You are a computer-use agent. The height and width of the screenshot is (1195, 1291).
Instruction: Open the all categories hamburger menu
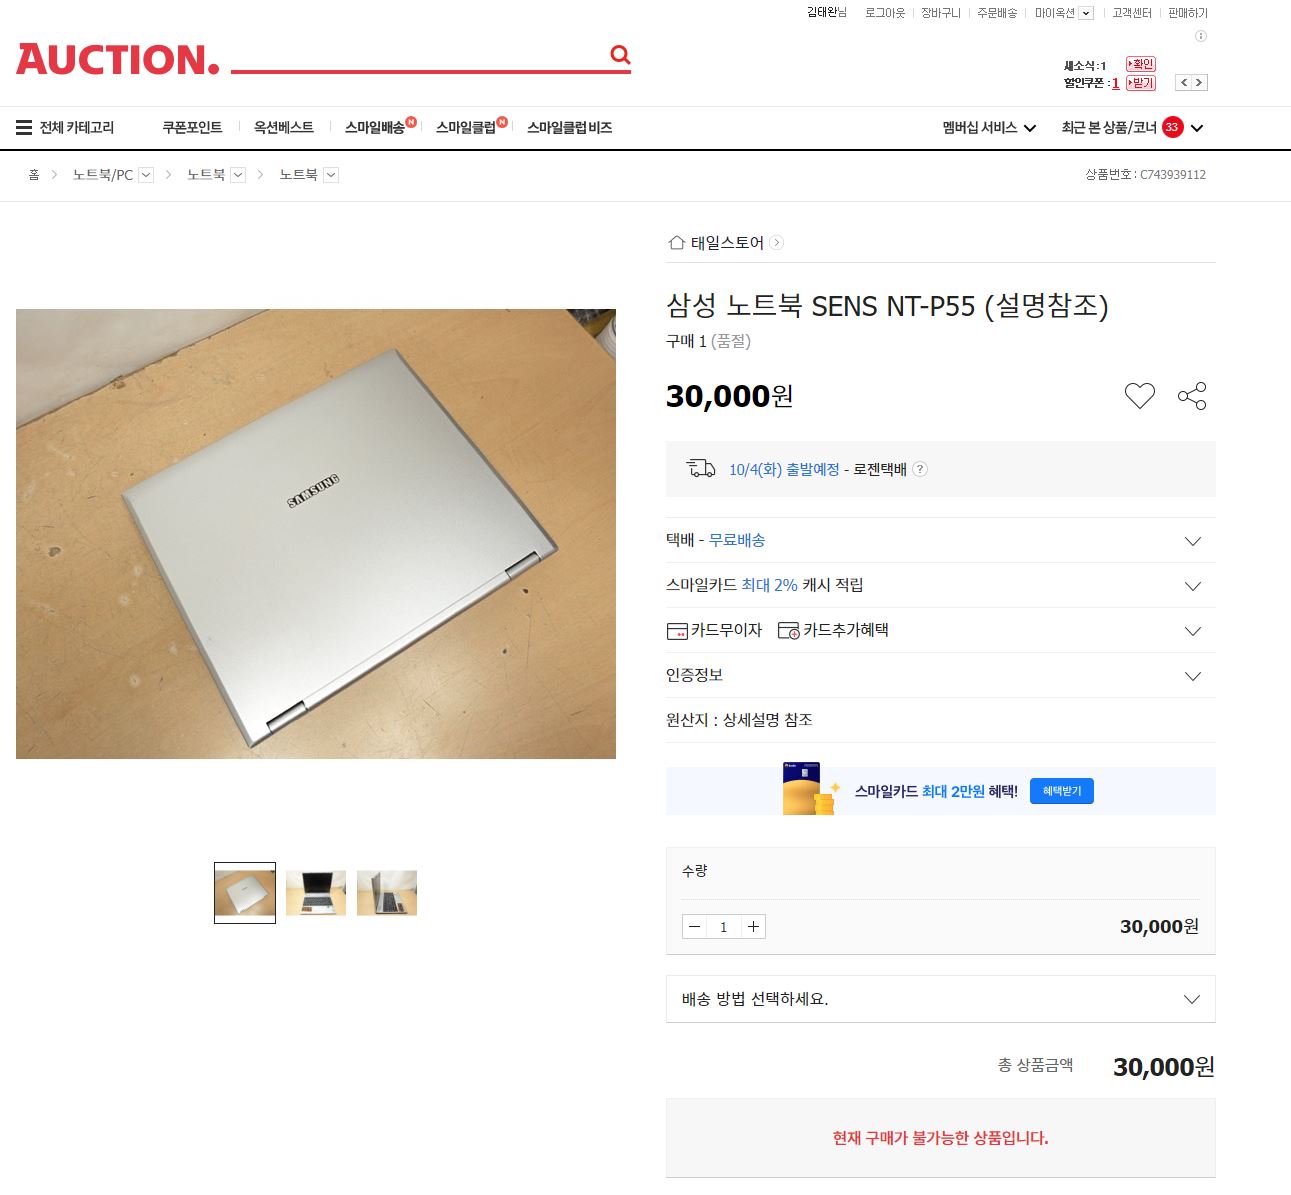[x=24, y=128]
